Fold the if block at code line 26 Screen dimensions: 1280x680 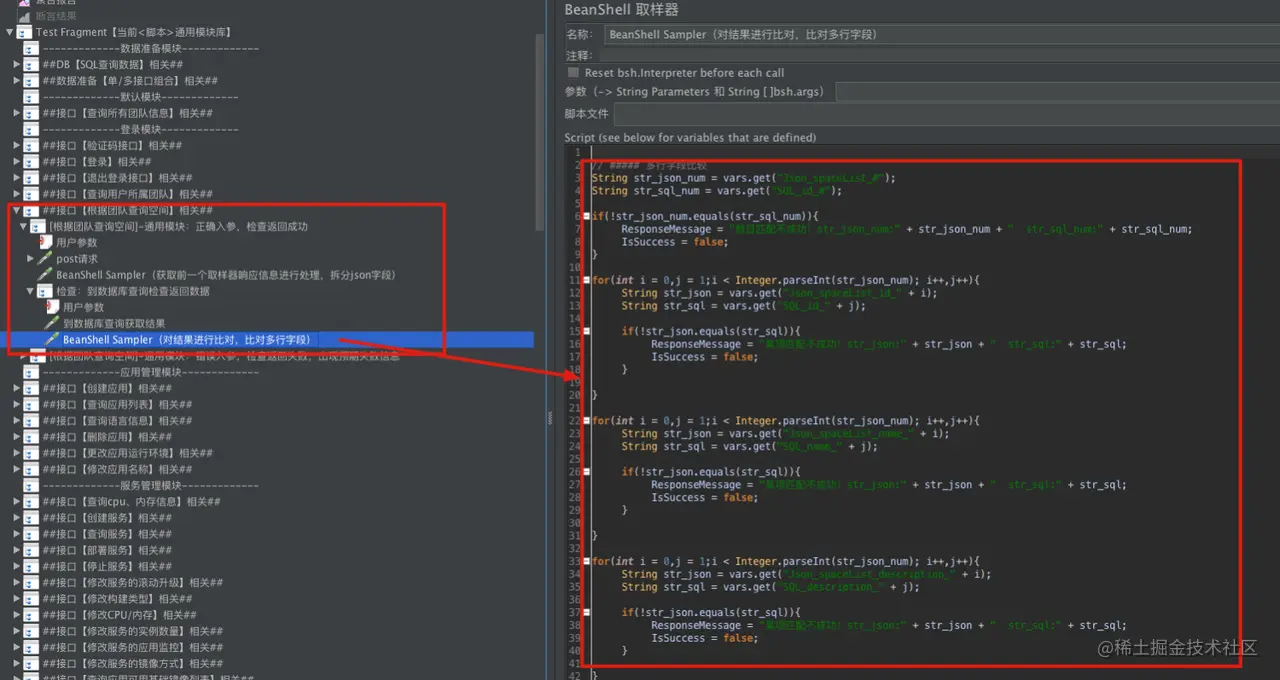(587, 472)
